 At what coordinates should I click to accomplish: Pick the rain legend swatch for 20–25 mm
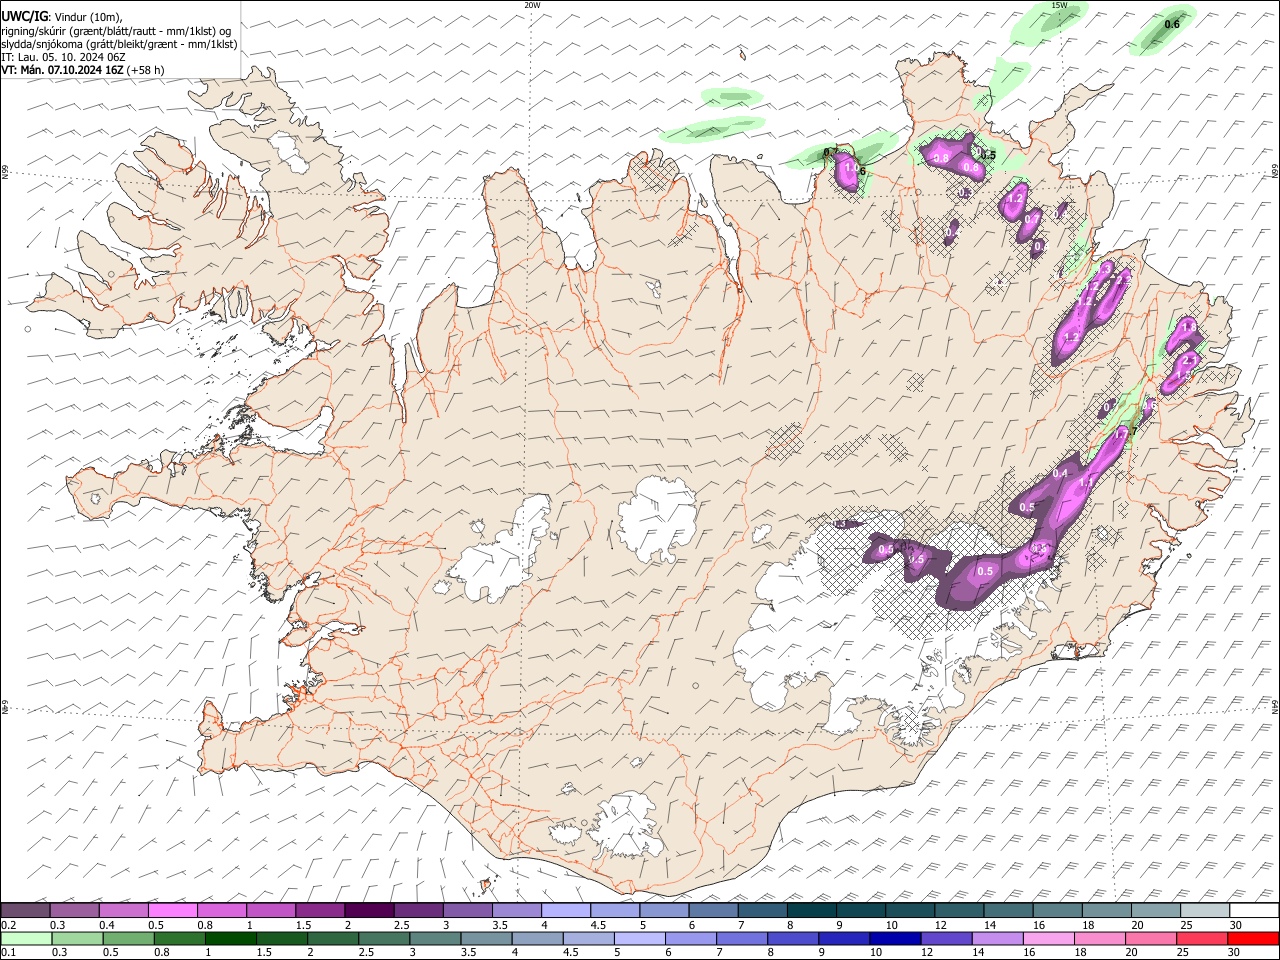[1151, 938]
